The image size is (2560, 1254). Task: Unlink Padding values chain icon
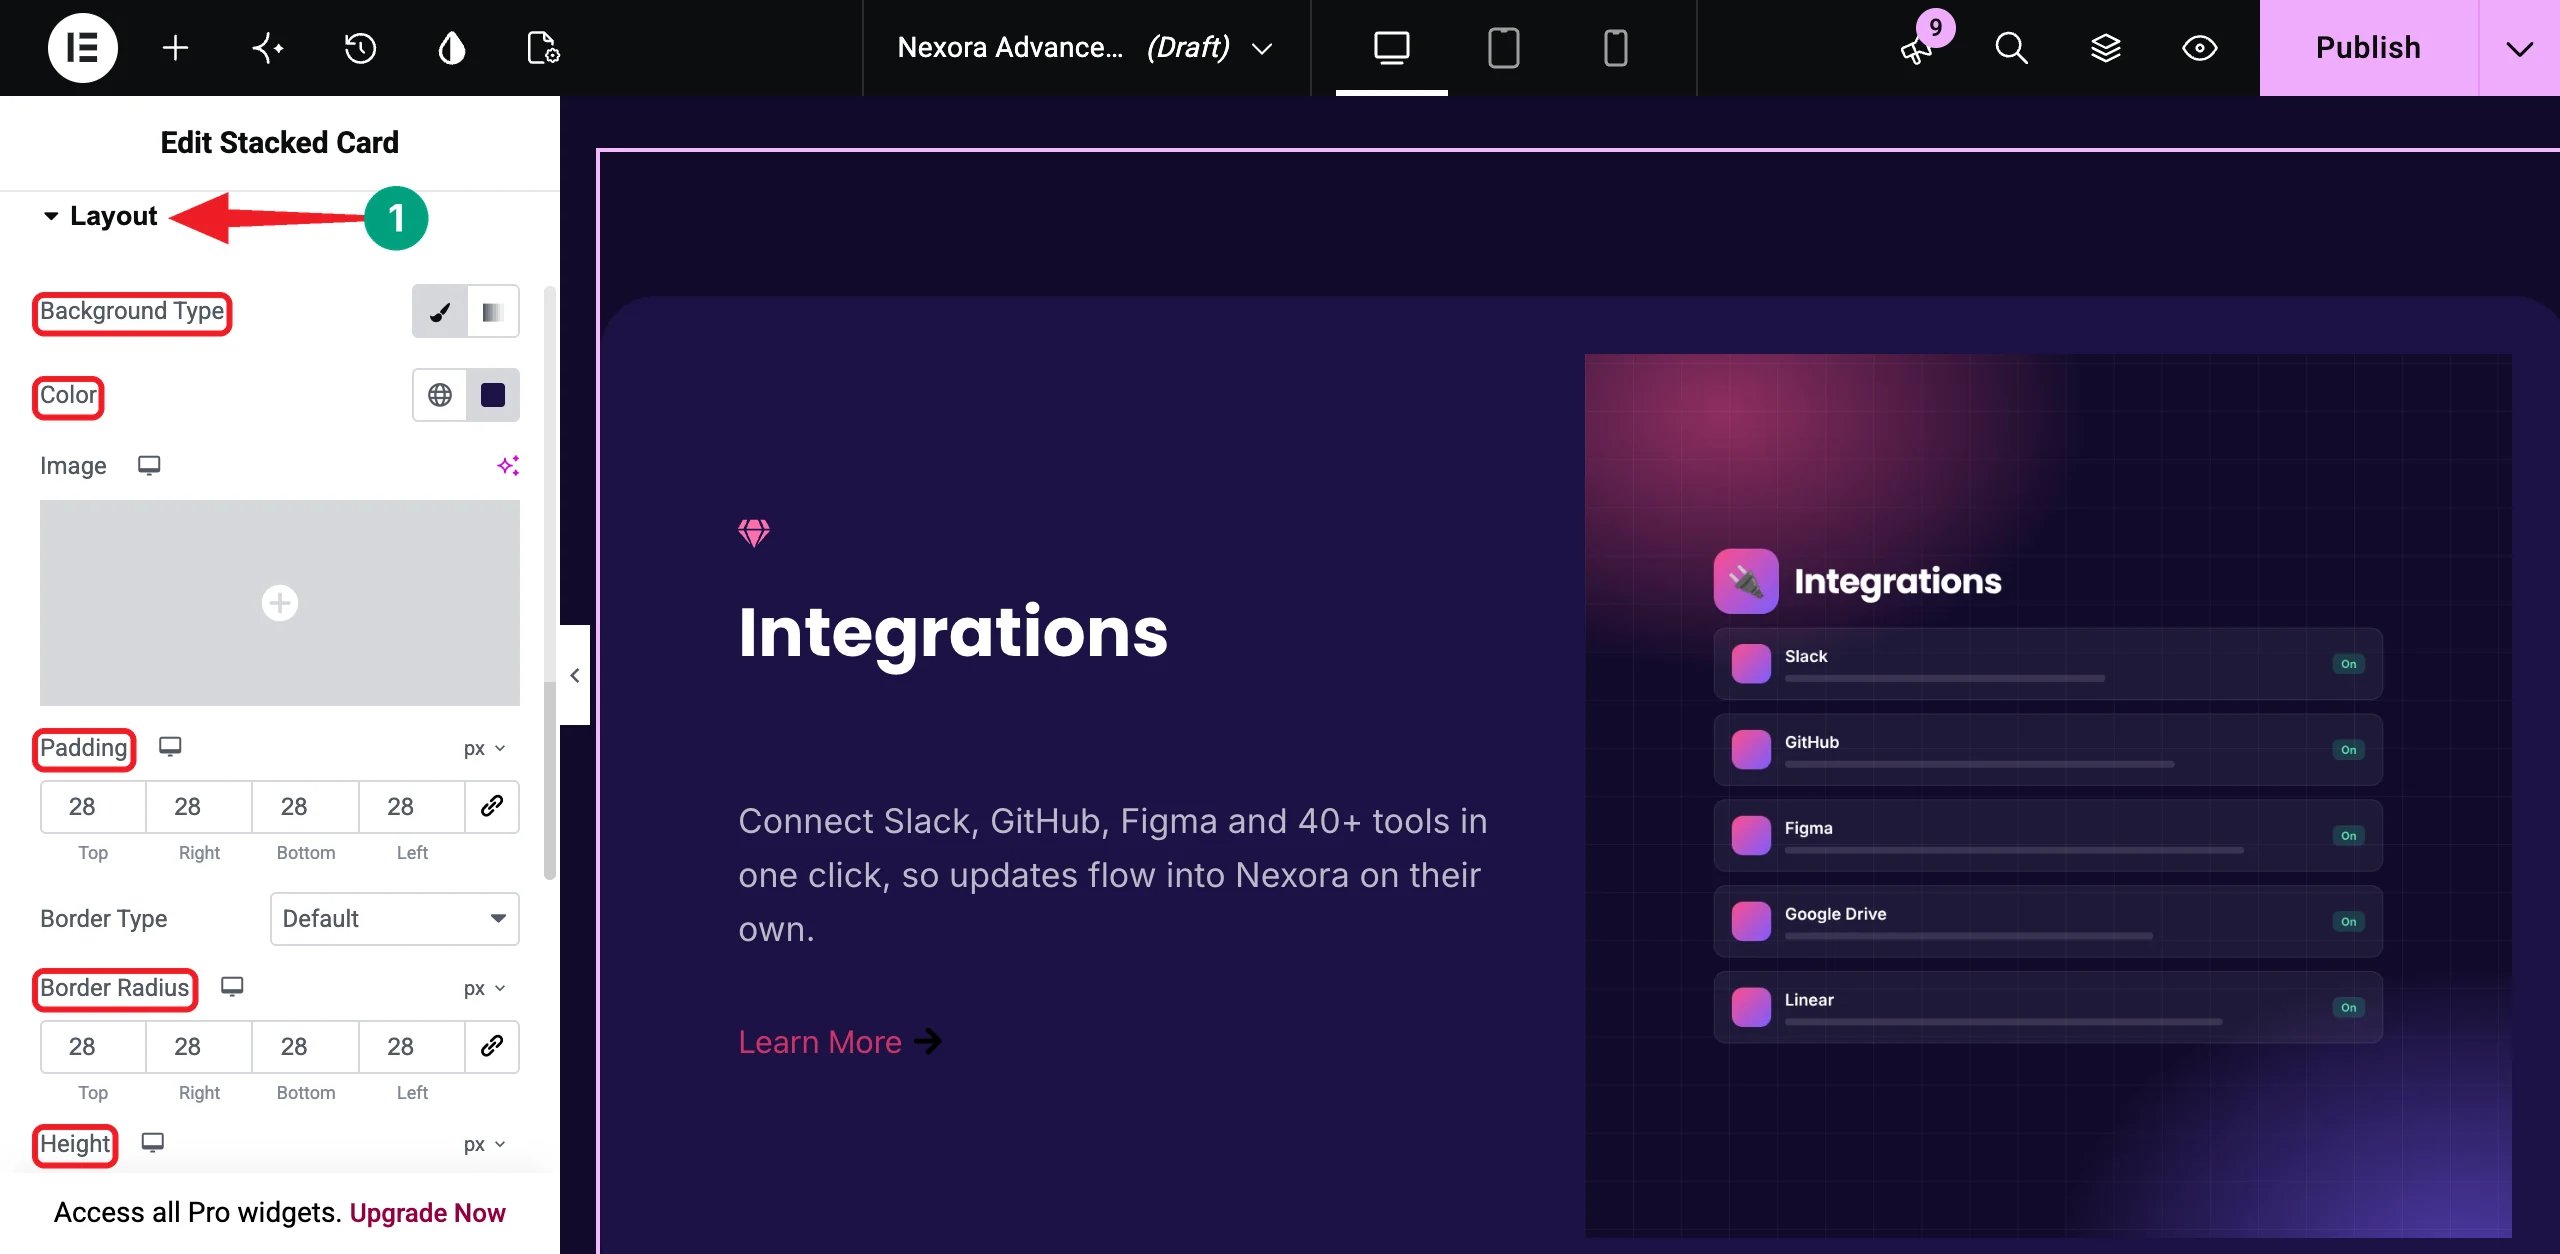pyautogui.click(x=492, y=806)
